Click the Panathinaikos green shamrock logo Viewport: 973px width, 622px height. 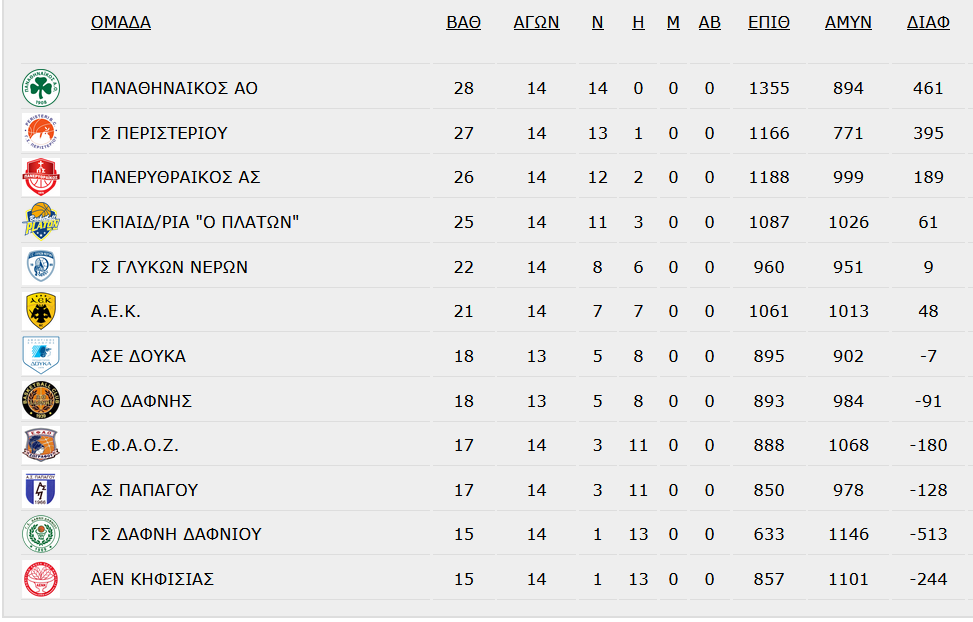(x=41, y=88)
